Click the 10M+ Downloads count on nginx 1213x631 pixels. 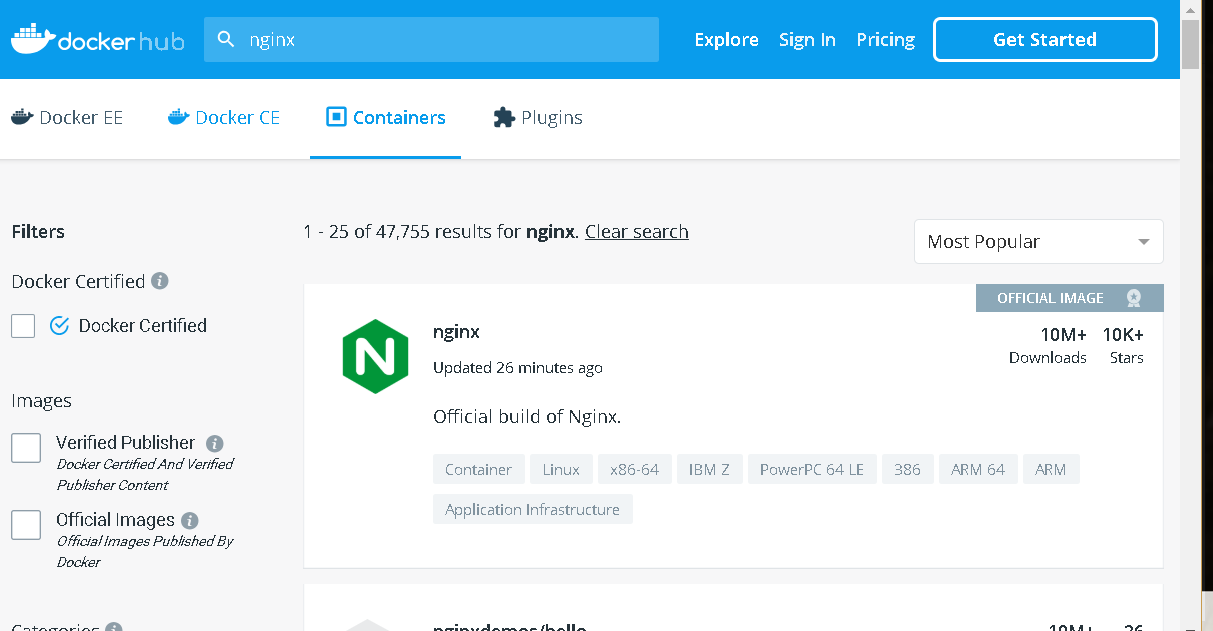[1047, 345]
